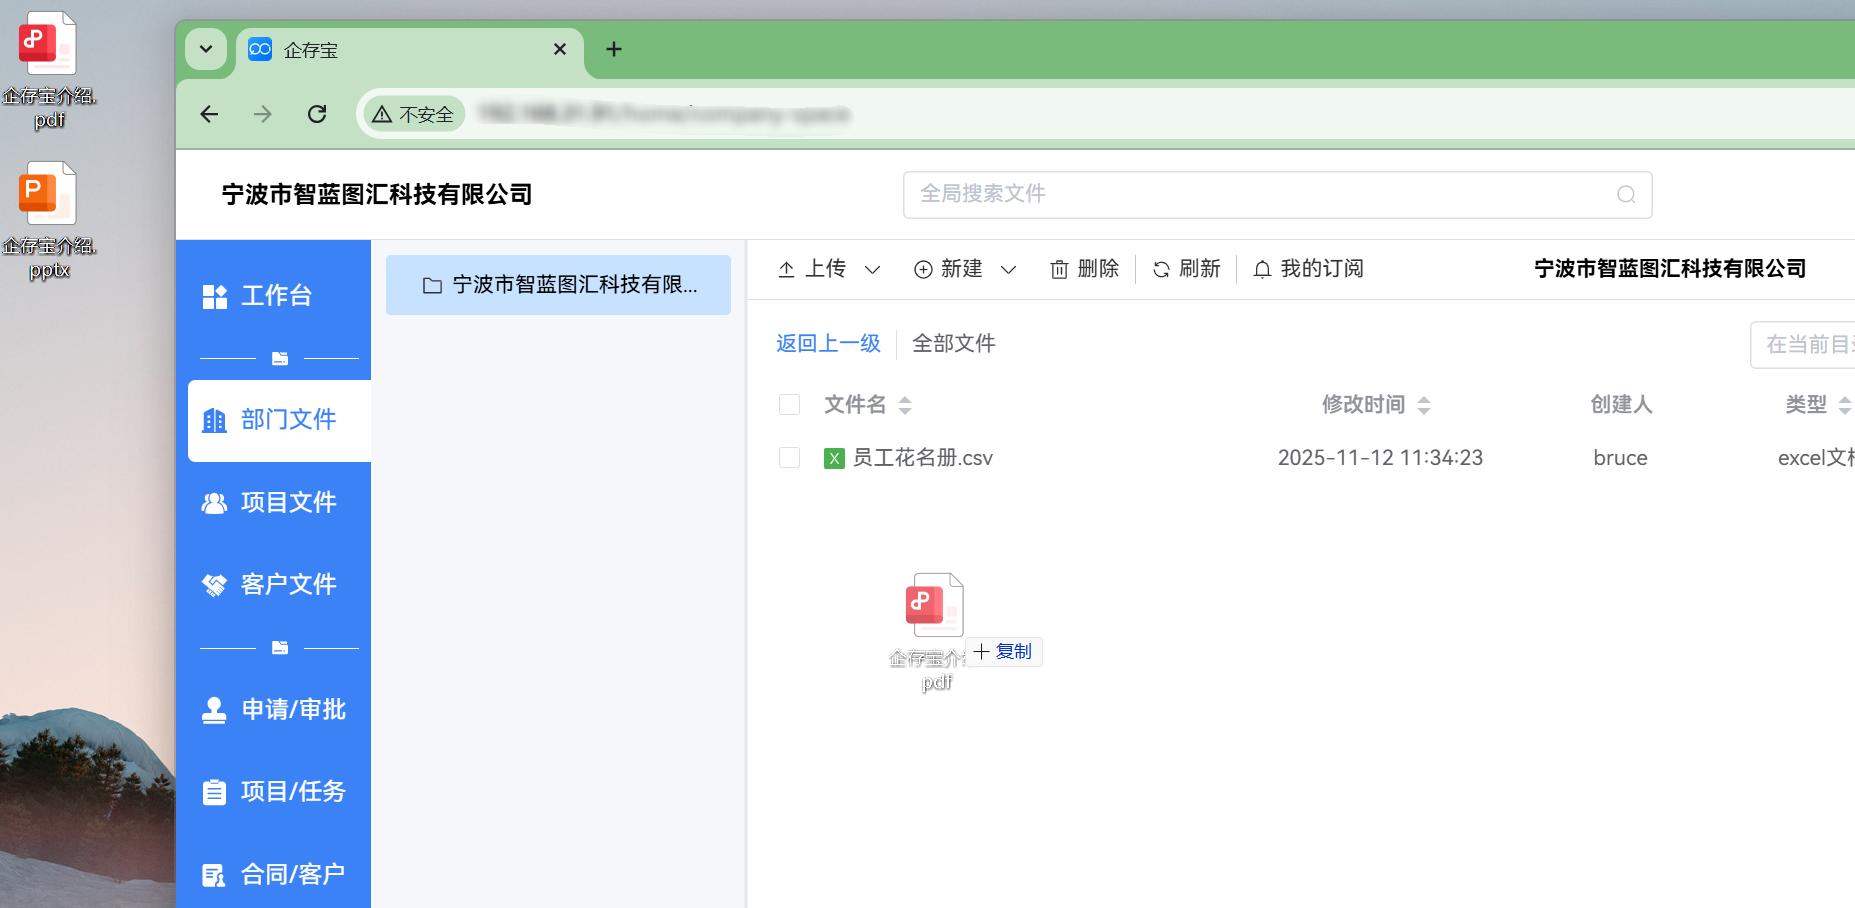The height and width of the screenshot is (908, 1855).
Task: Click the 员工花名册.csv excel file icon
Action: tap(834, 458)
